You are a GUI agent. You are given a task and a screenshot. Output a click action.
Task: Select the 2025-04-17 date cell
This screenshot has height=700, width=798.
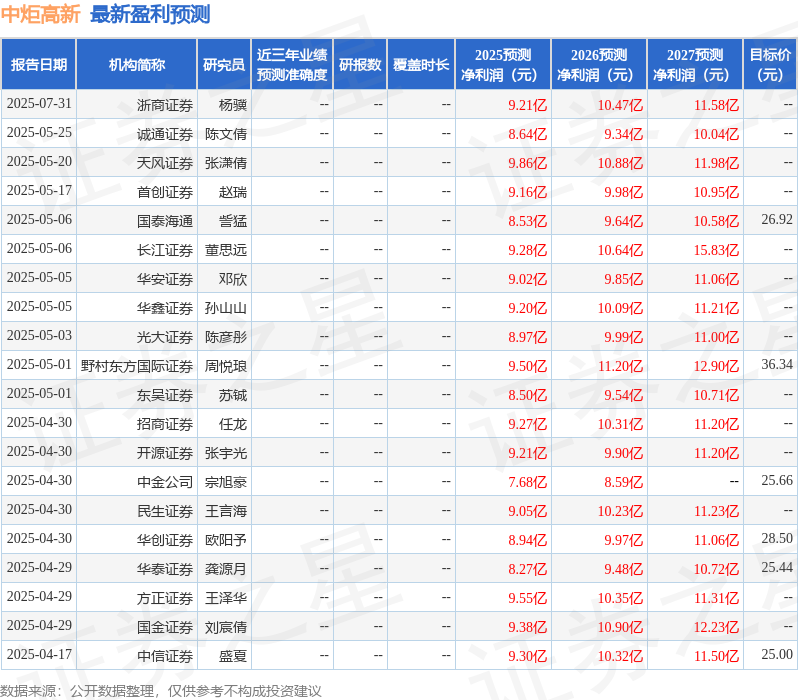pos(39,655)
